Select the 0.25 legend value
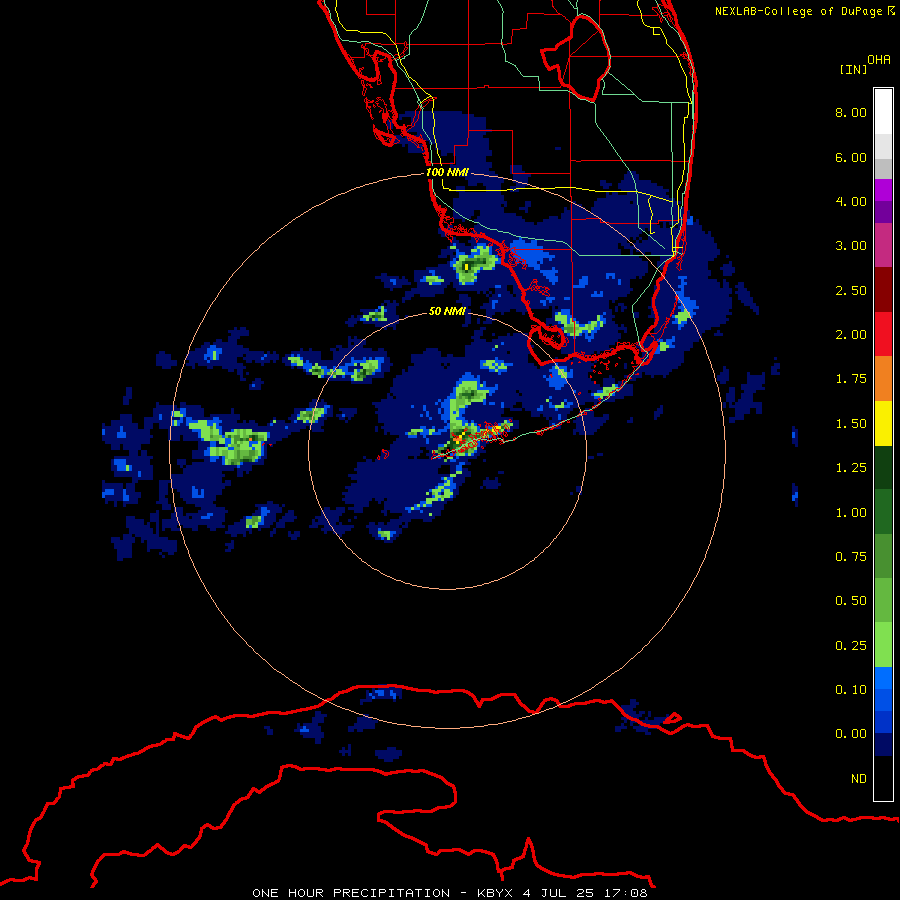 coord(851,646)
